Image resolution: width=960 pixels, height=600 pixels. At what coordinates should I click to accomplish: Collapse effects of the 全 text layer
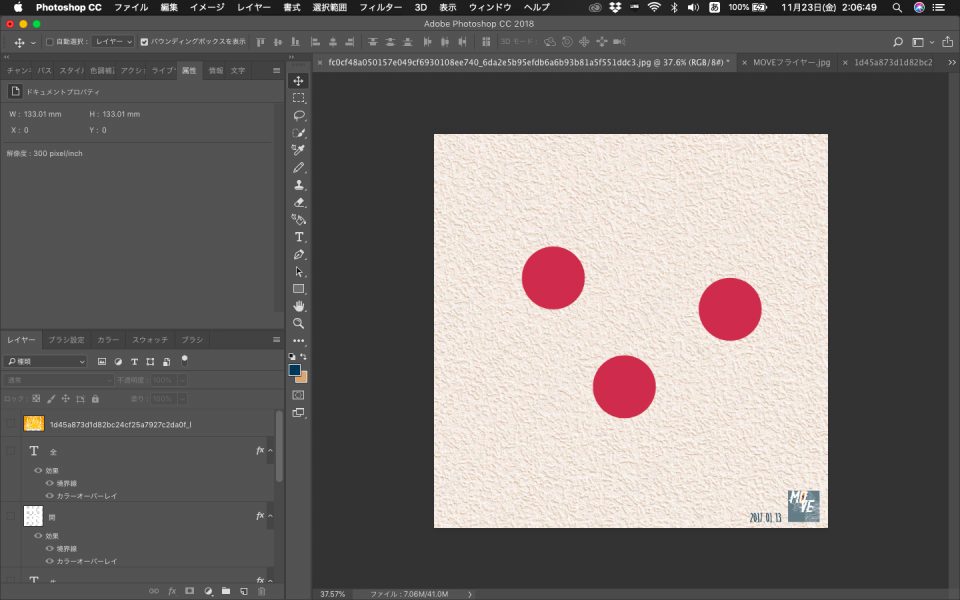click(270, 451)
